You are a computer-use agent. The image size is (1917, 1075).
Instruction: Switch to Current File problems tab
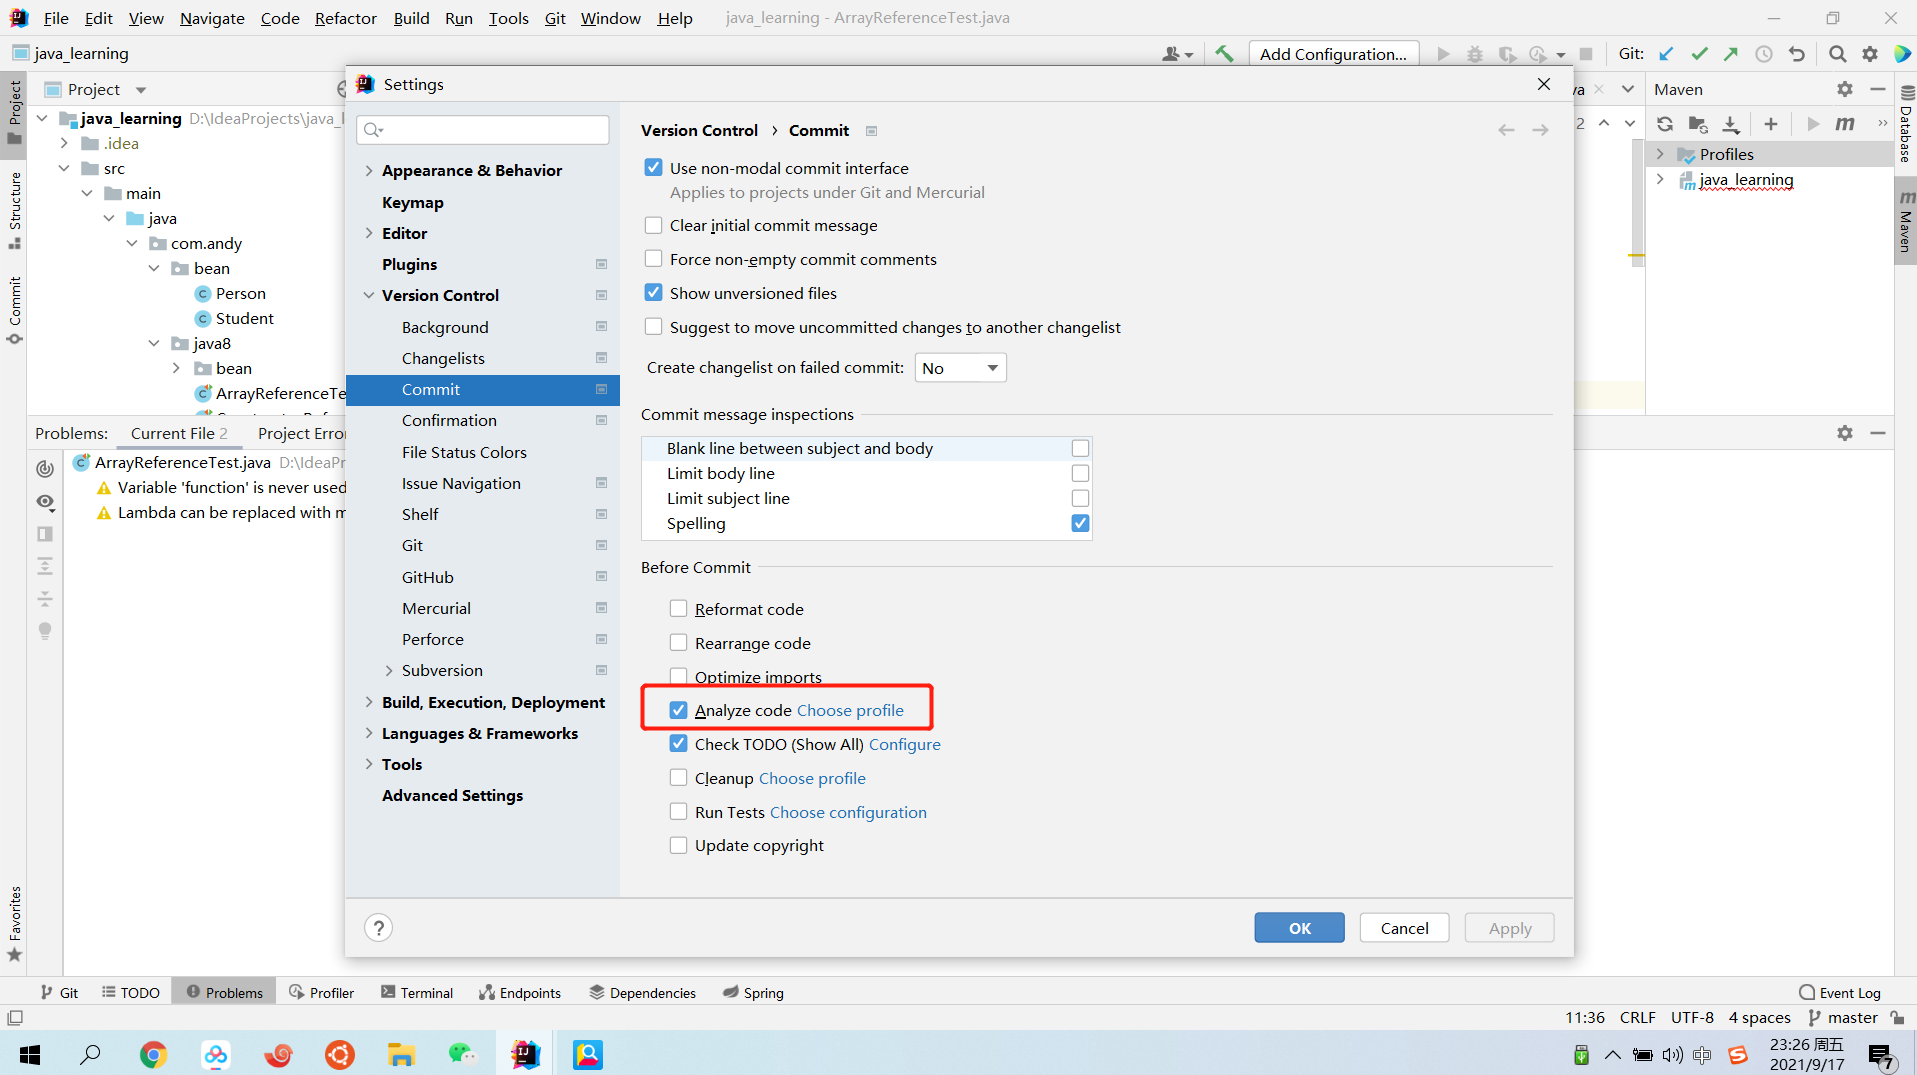179,433
